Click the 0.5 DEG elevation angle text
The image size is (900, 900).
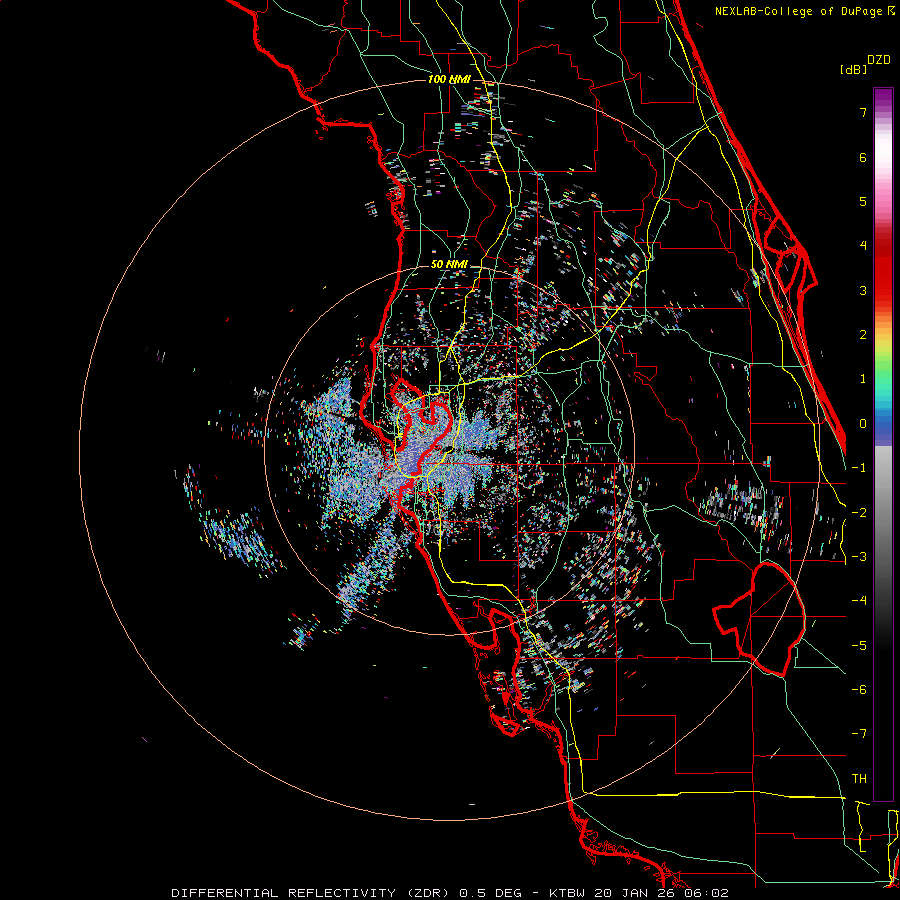pos(491,893)
